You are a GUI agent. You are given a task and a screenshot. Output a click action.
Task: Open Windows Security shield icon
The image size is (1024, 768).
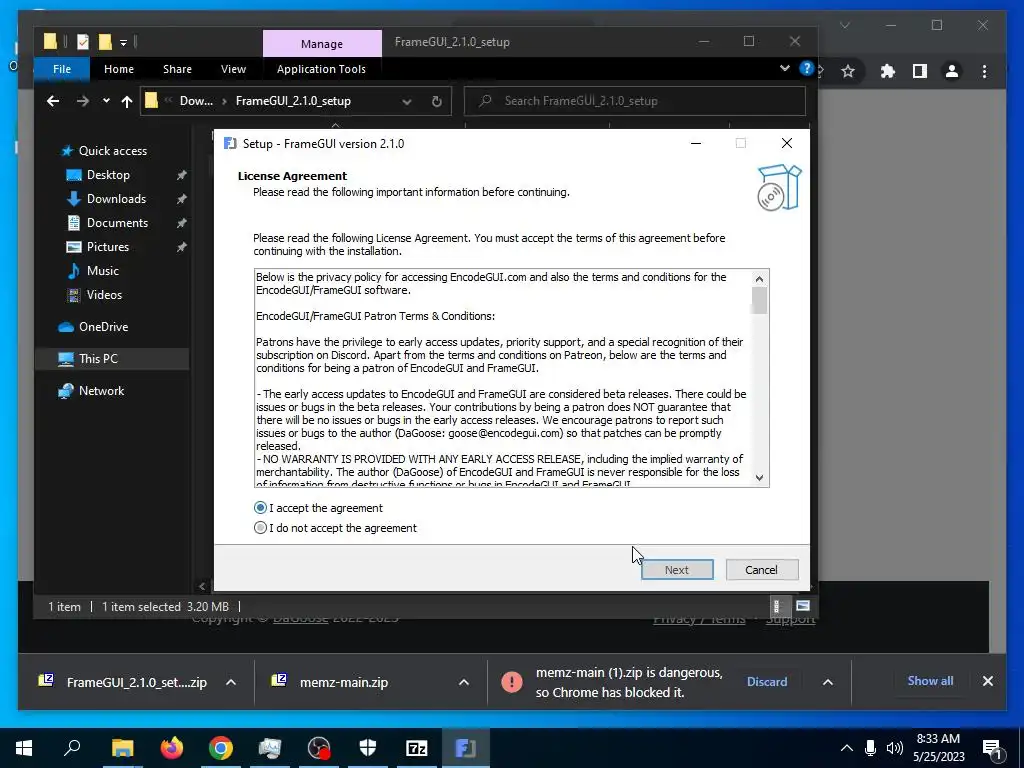(368, 748)
